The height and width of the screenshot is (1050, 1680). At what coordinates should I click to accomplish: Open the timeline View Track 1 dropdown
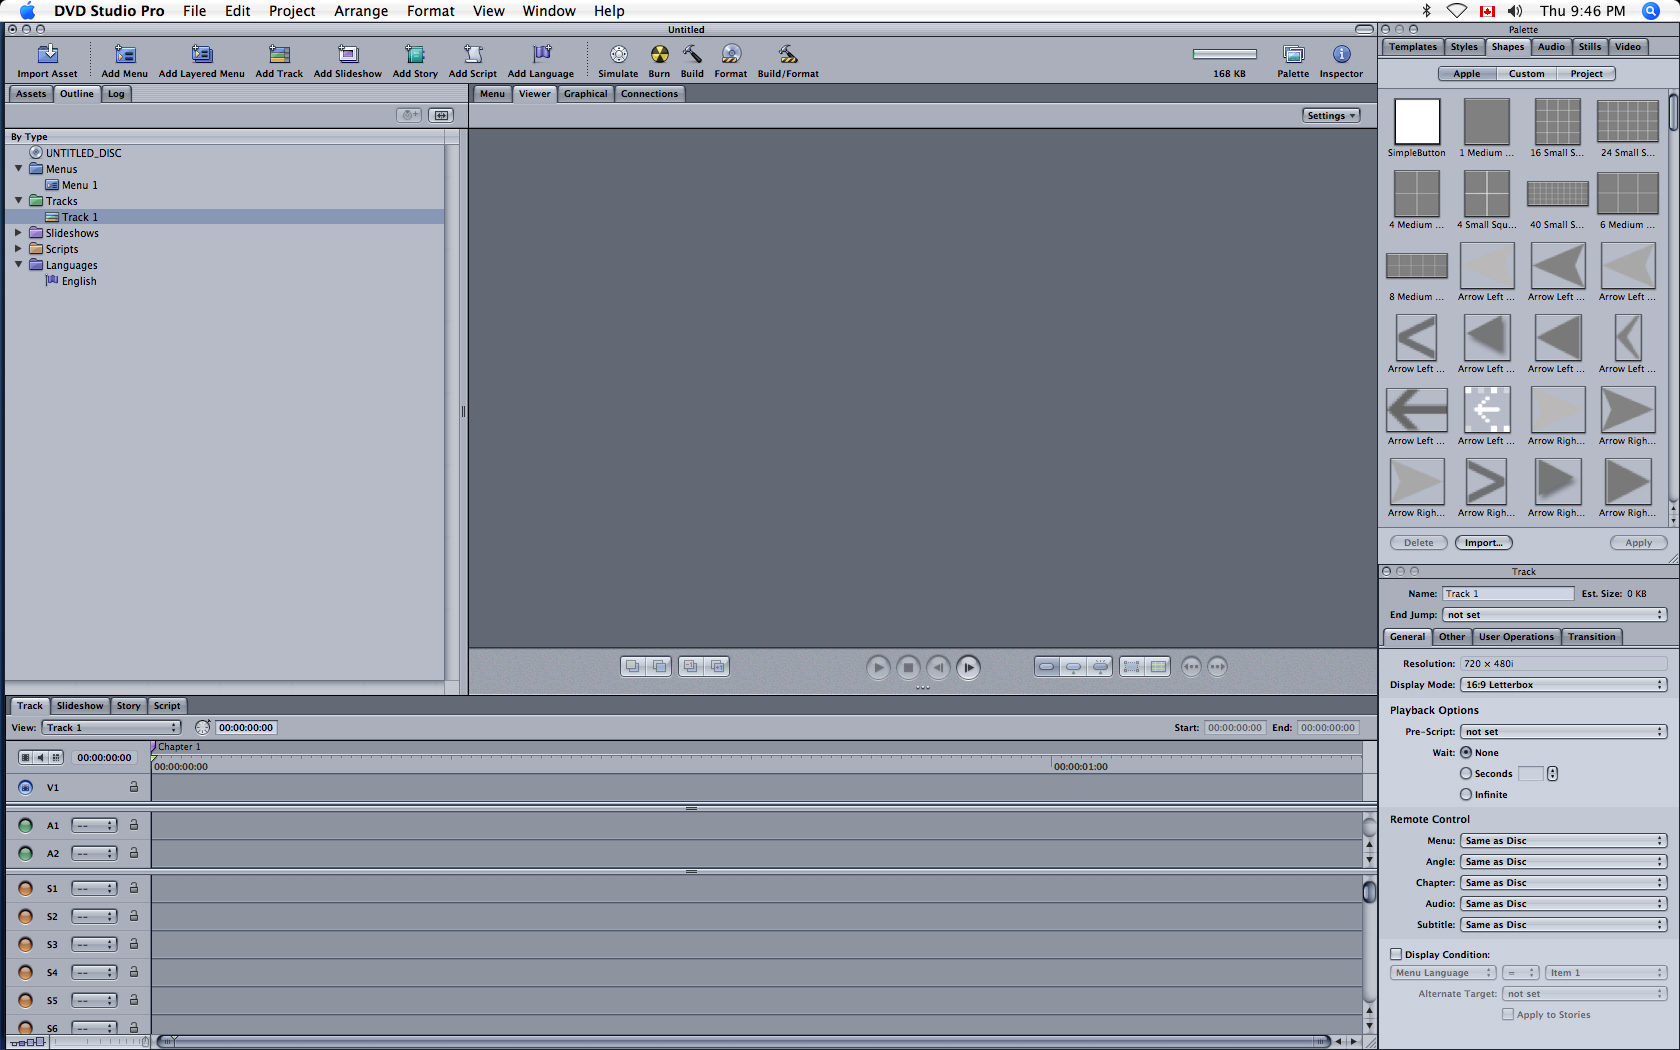[x=111, y=728]
